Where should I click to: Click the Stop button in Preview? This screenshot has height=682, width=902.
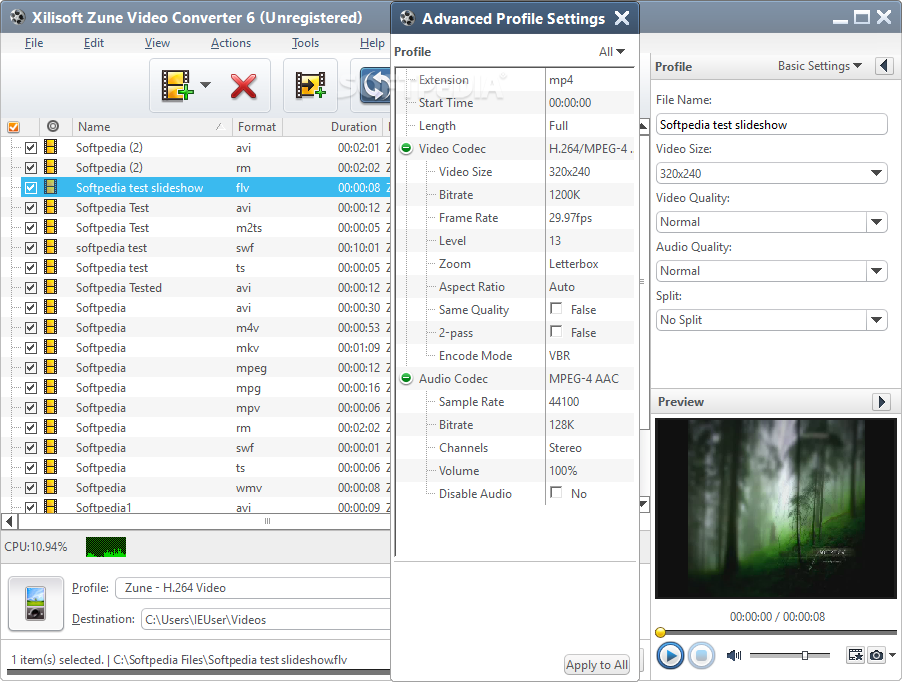[701, 655]
